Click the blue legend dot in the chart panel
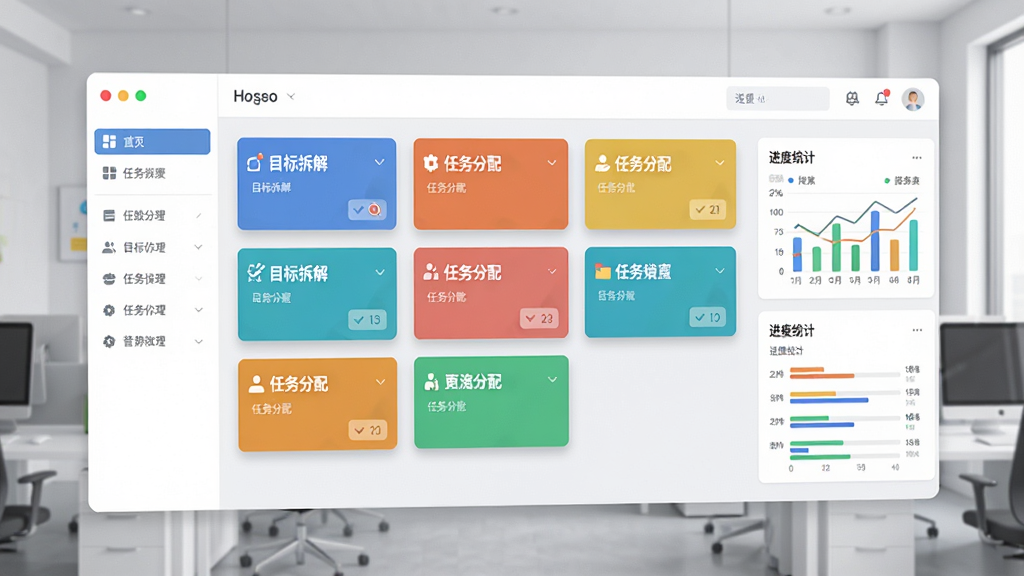The height and width of the screenshot is (576, 1024). [791, 180]
